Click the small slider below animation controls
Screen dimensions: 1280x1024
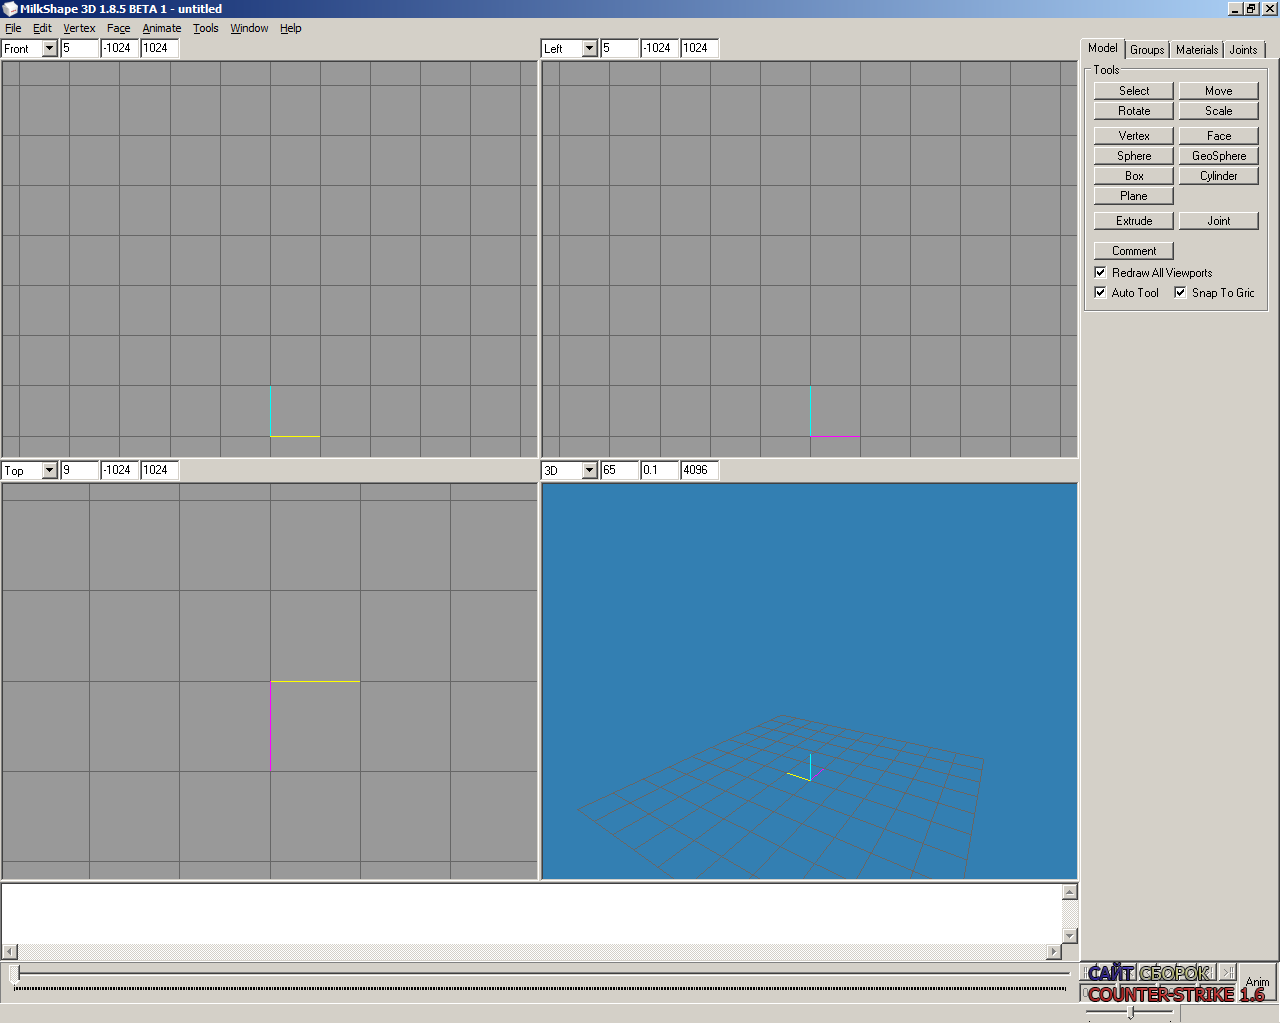coord(1130,1012)
